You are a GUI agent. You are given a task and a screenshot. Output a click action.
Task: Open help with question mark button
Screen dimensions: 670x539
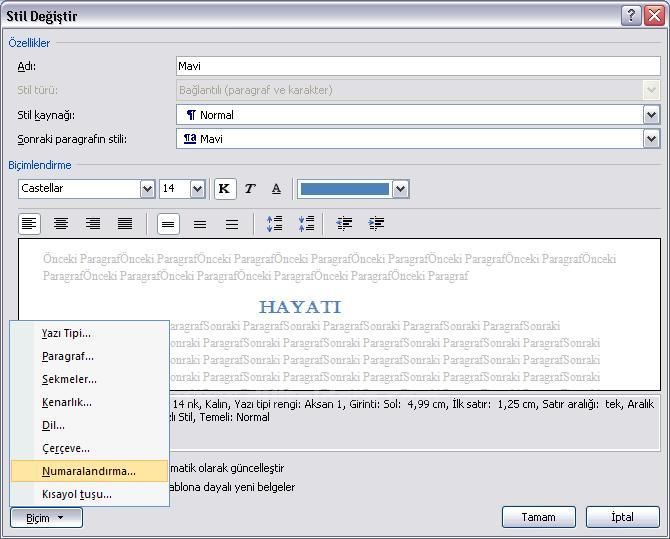pyautogui.click(x=631, y=16)
